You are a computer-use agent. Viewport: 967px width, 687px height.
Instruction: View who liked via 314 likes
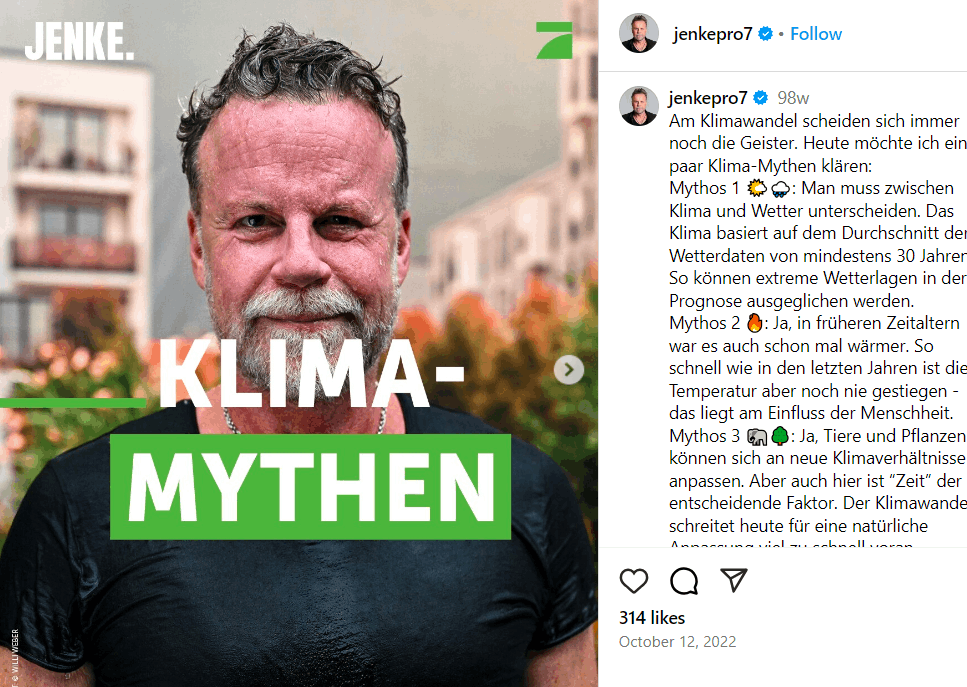click(652, 618)
